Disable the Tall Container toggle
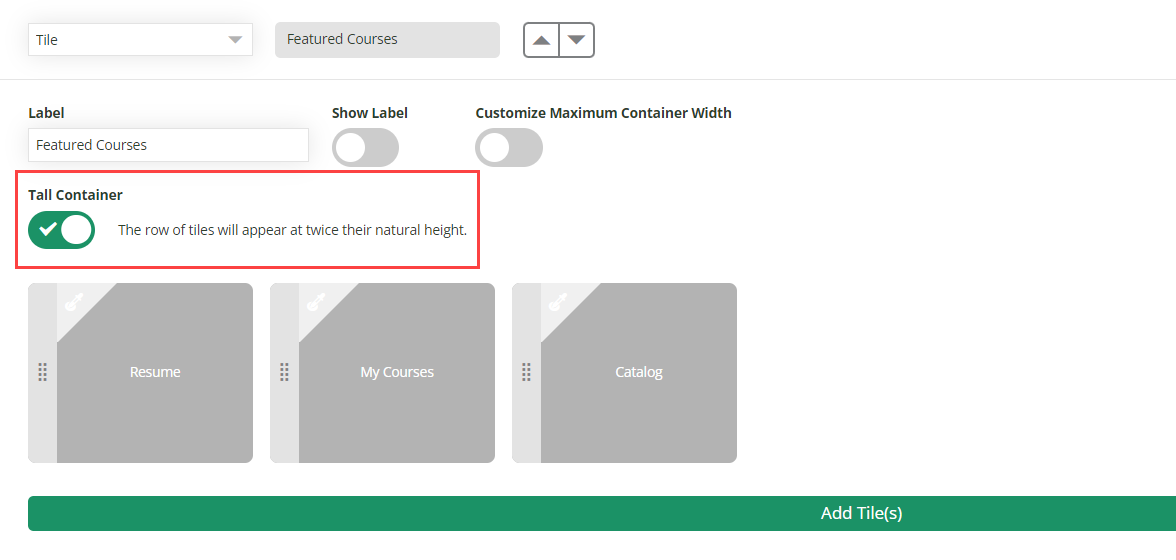 (x=62, y=229)
